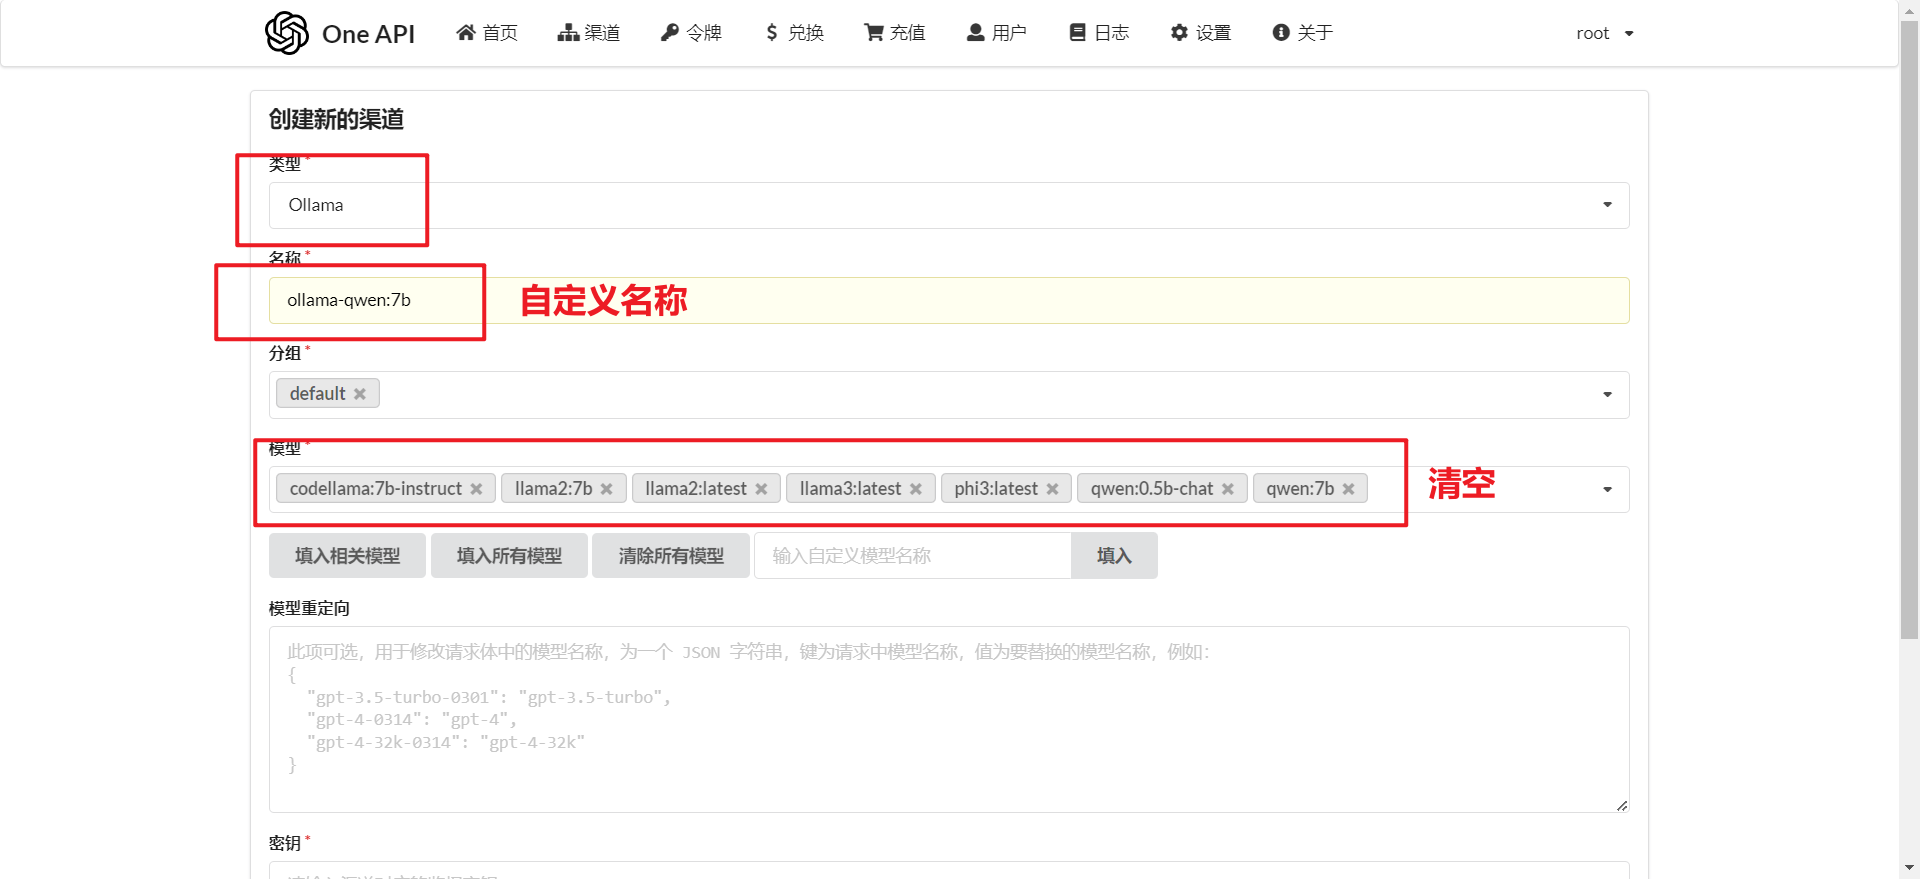Go to the 渠道 channels menu
Screen dimensions: 1920x879
click(589, 33)
